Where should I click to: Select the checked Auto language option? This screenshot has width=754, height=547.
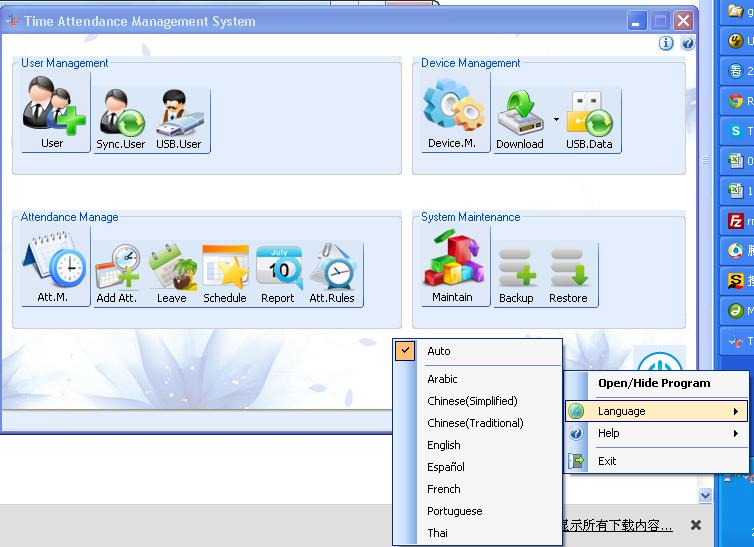[x=478, y=351]
